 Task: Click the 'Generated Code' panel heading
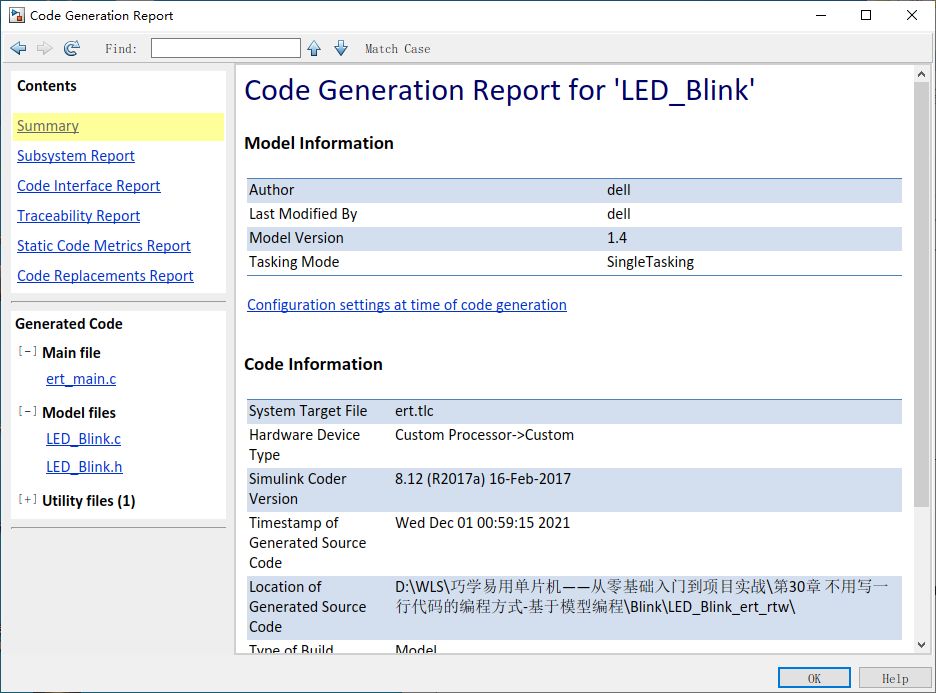[69, 324]
